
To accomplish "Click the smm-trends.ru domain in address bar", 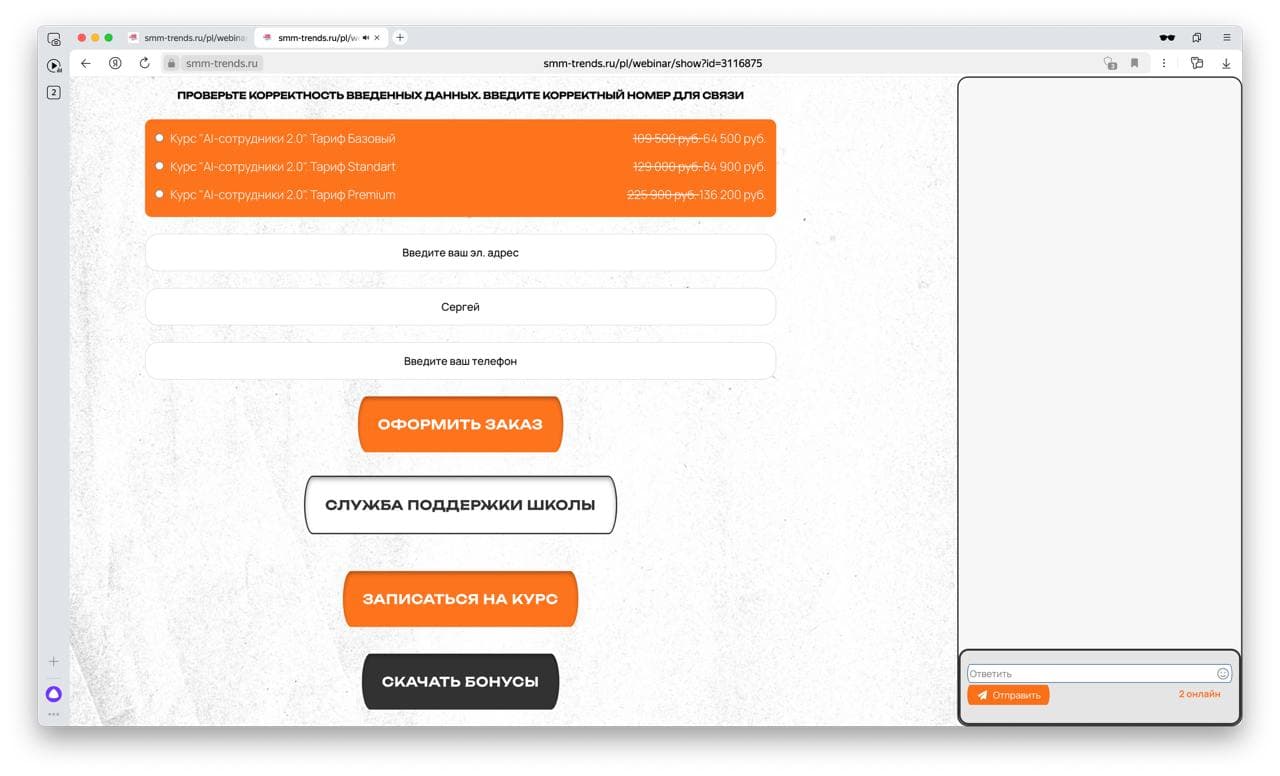I will (222, 63).
